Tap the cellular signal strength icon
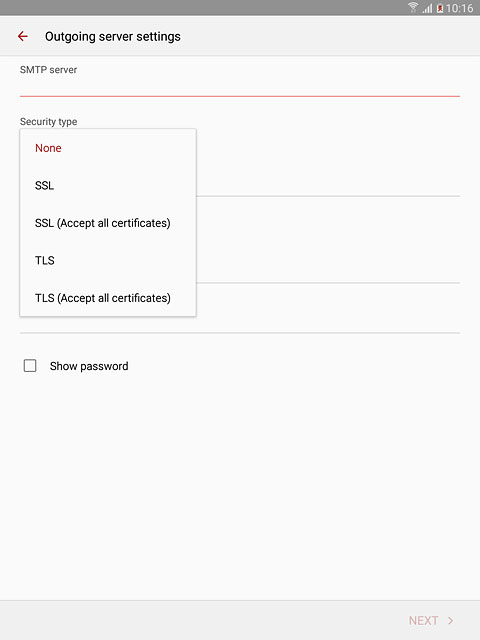480x640 pixels. point(427,8)
